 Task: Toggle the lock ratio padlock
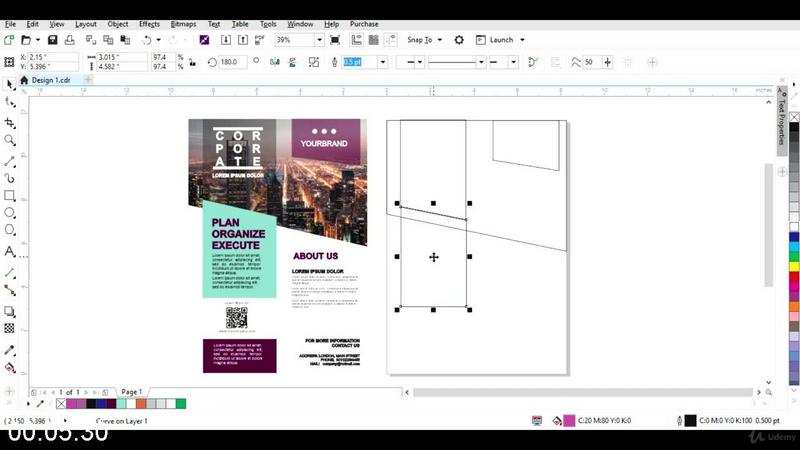(x=192, y=62)
